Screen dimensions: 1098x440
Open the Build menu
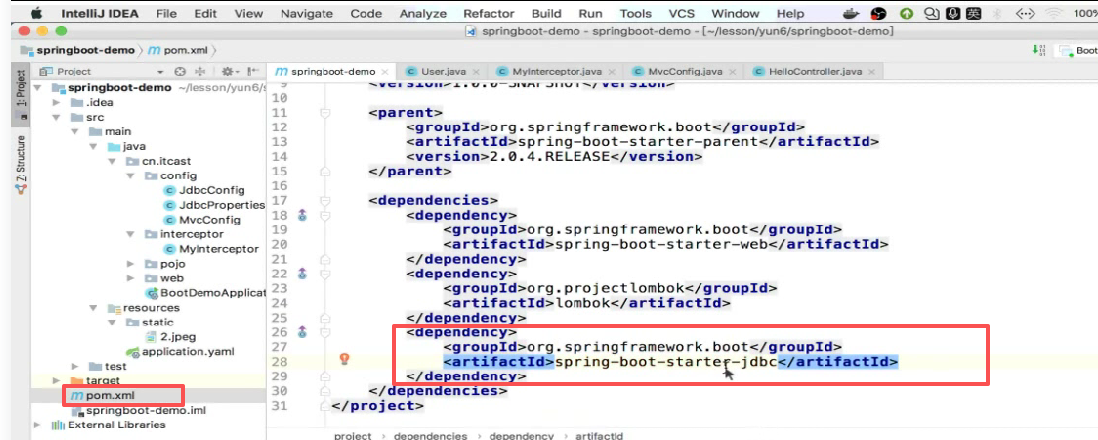[546, 13]
